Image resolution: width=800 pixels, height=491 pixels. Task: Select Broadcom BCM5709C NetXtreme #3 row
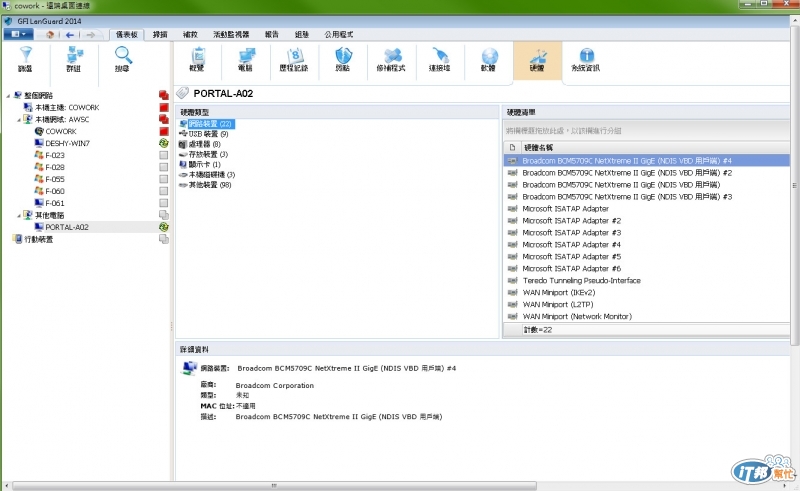[646, 197]
